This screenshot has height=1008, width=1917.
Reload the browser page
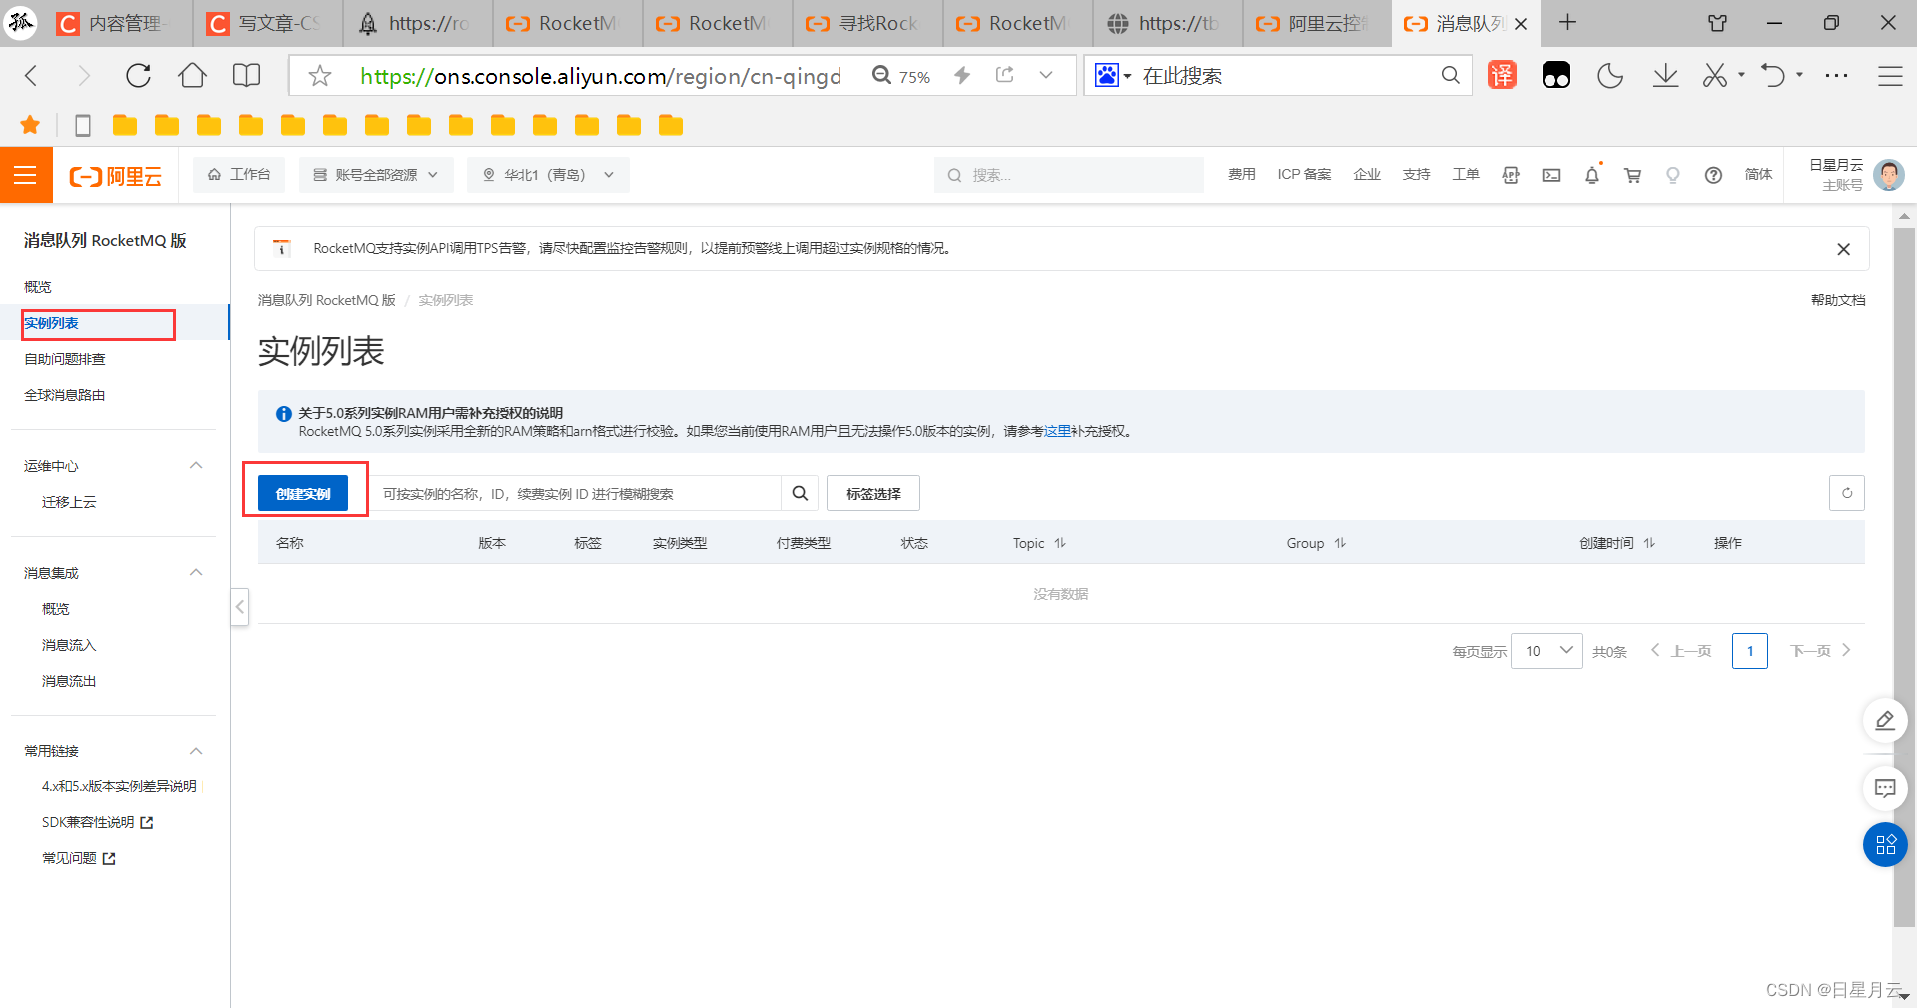138,75
